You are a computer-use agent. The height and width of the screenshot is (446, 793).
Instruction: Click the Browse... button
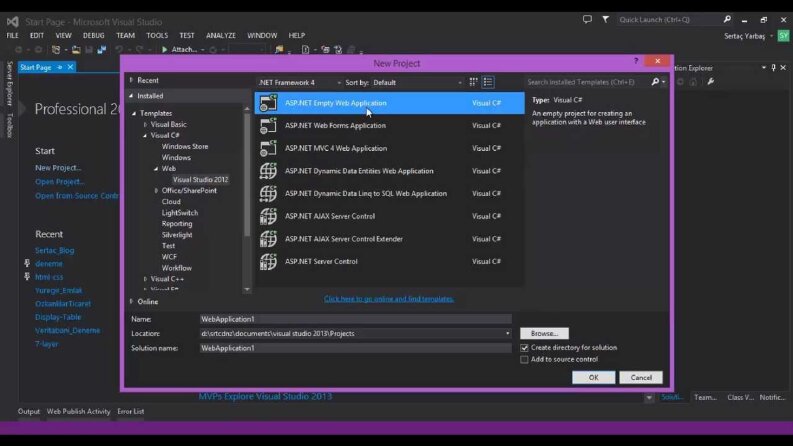tap(544, 334)
